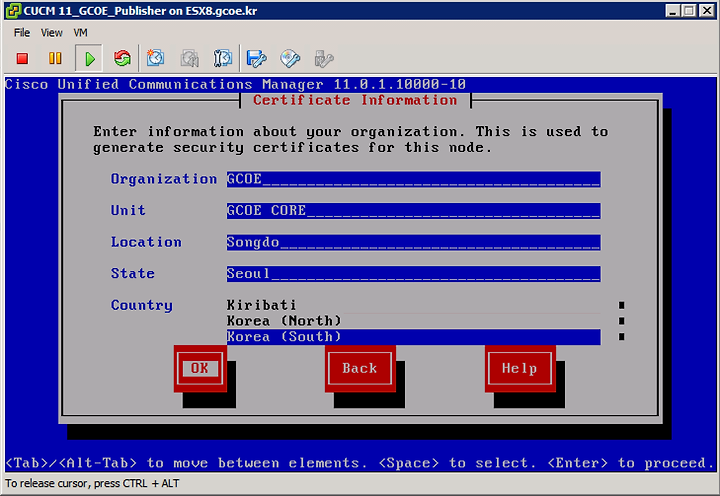720x496 pixels.
Task: Close the VM console window
Action: coord(707,10)
